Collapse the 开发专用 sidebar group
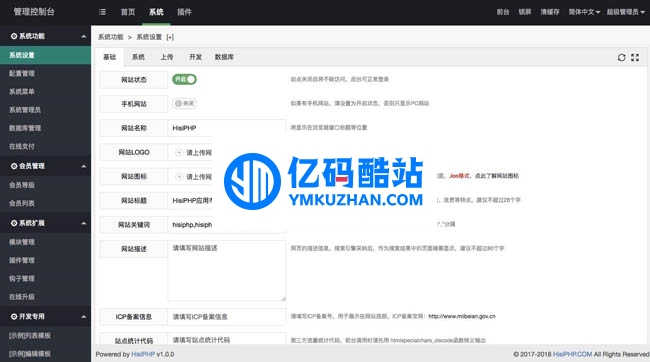The image size is (650, 362). click(84, 316)
